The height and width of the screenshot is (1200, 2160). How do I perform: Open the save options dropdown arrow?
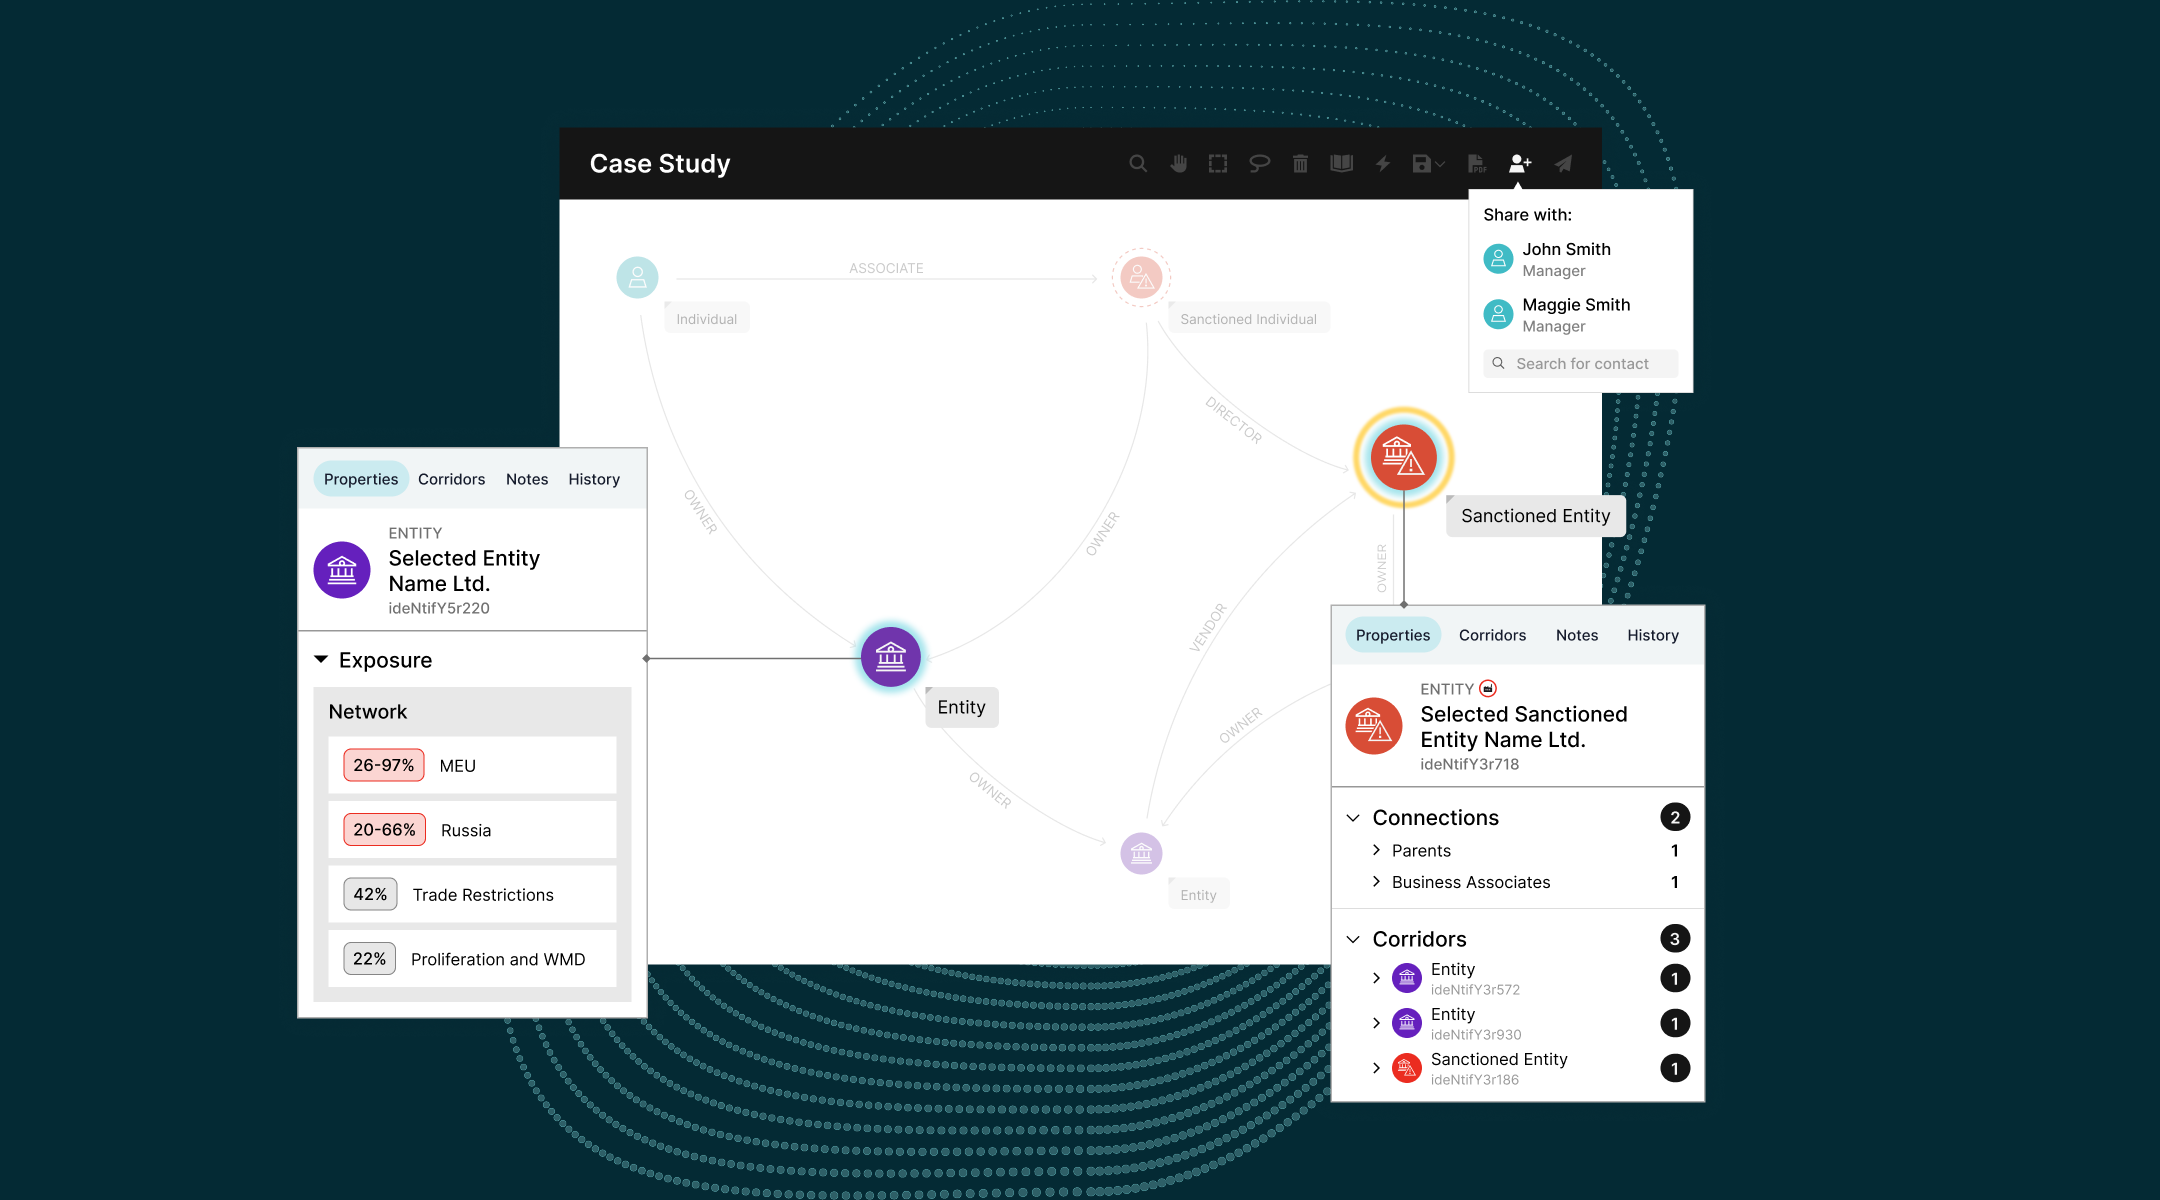pos(1440,163)
